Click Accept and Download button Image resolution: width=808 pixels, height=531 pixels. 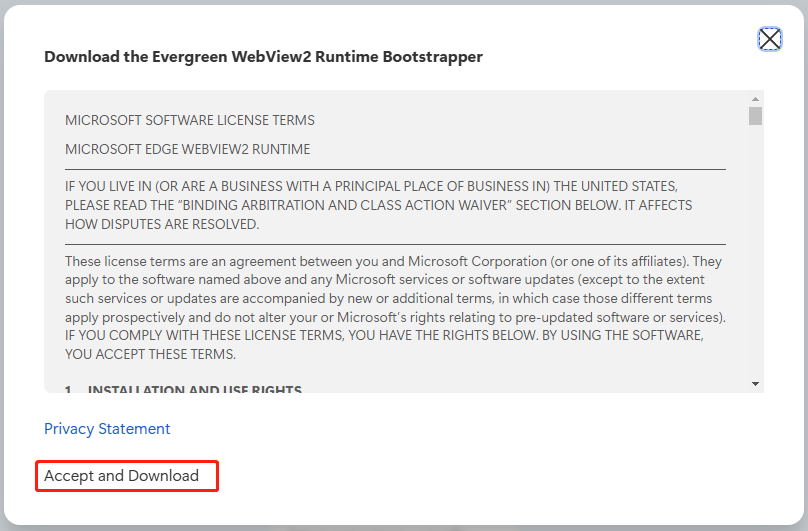coord(122,476)
